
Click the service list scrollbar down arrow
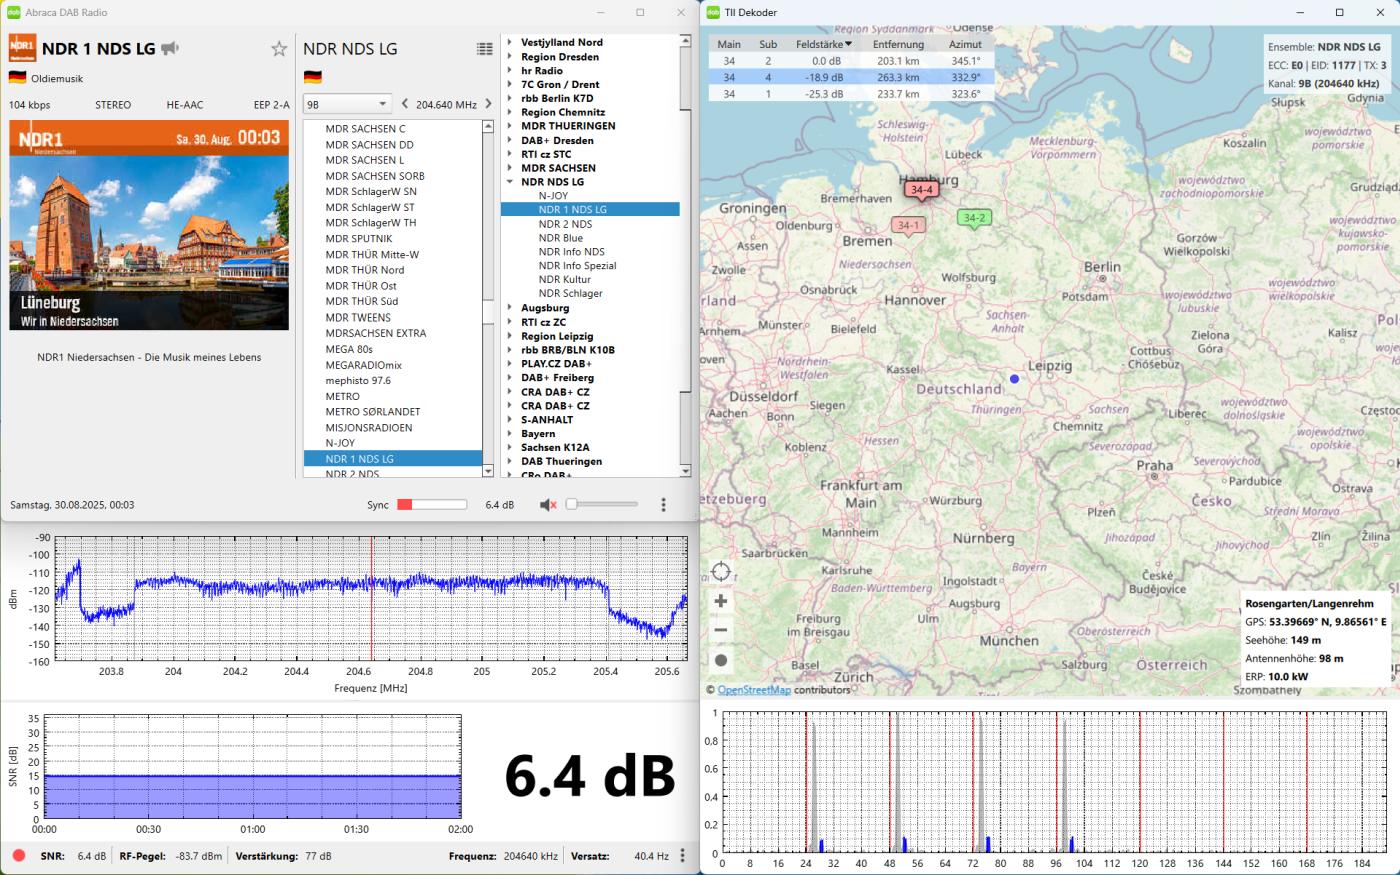(488, 470)
